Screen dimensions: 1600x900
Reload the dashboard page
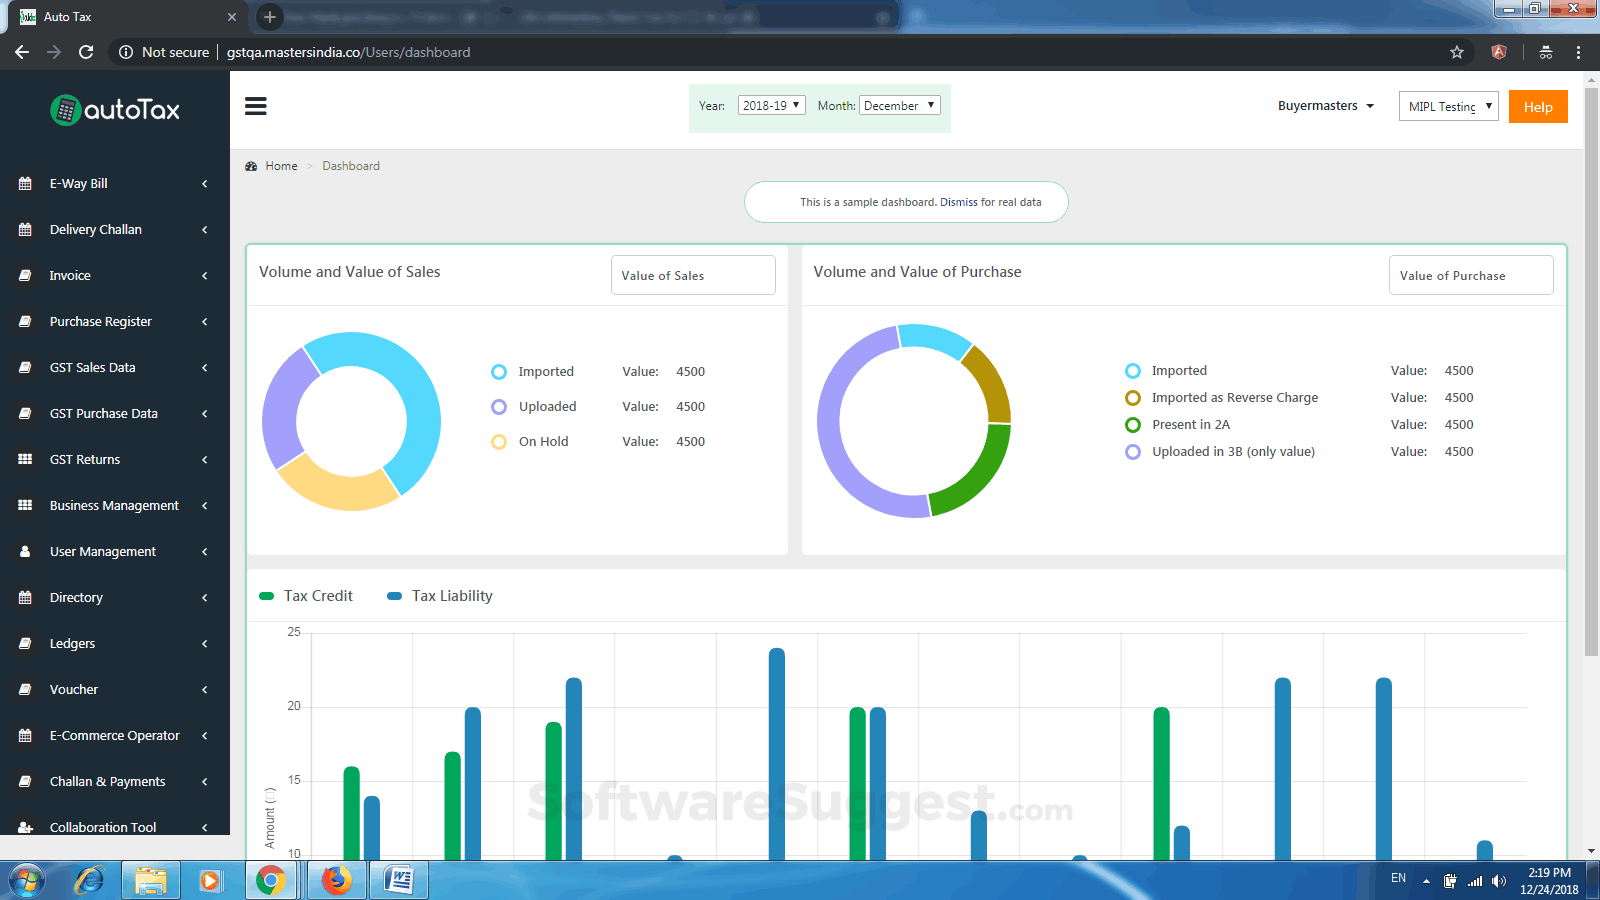coord(86,52)
